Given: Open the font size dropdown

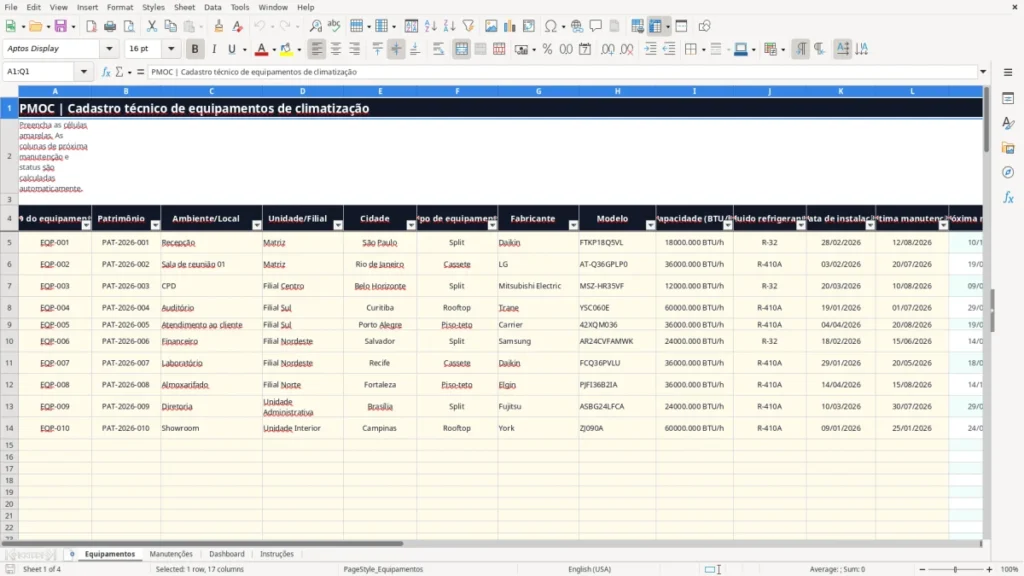Looking at the screenshot, I should click(171, 48).
